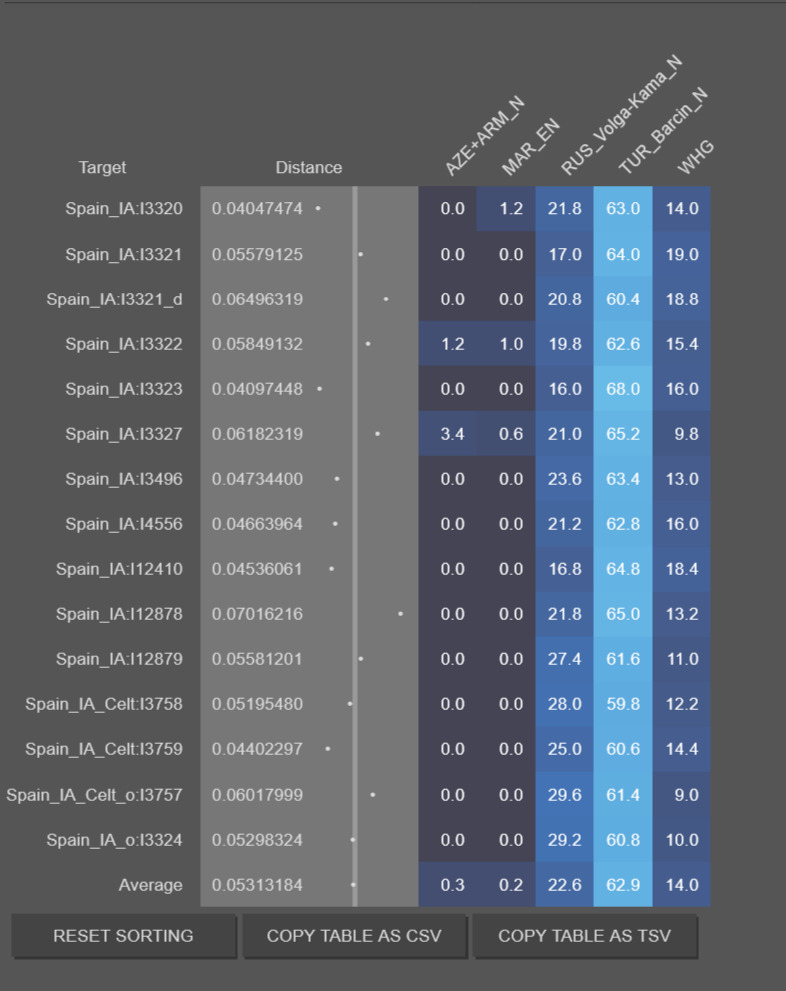Click distance value 0.07016216
This screenshot has height=991, width=786.
tap(257, 614)
